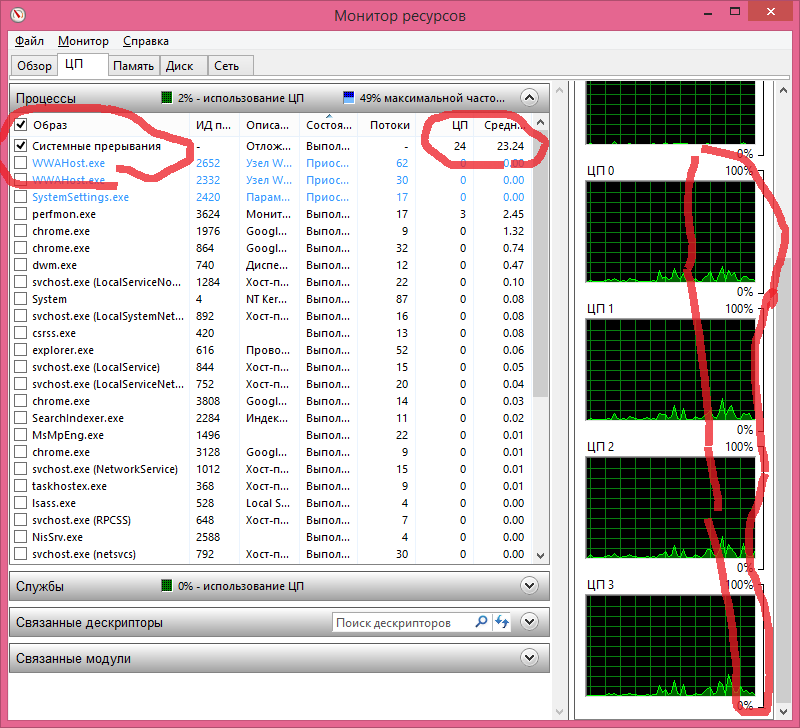The height and width of the screenshot is (728, 800).
Task: Sort by the ИД п... column header
Action: pos(214,125)
